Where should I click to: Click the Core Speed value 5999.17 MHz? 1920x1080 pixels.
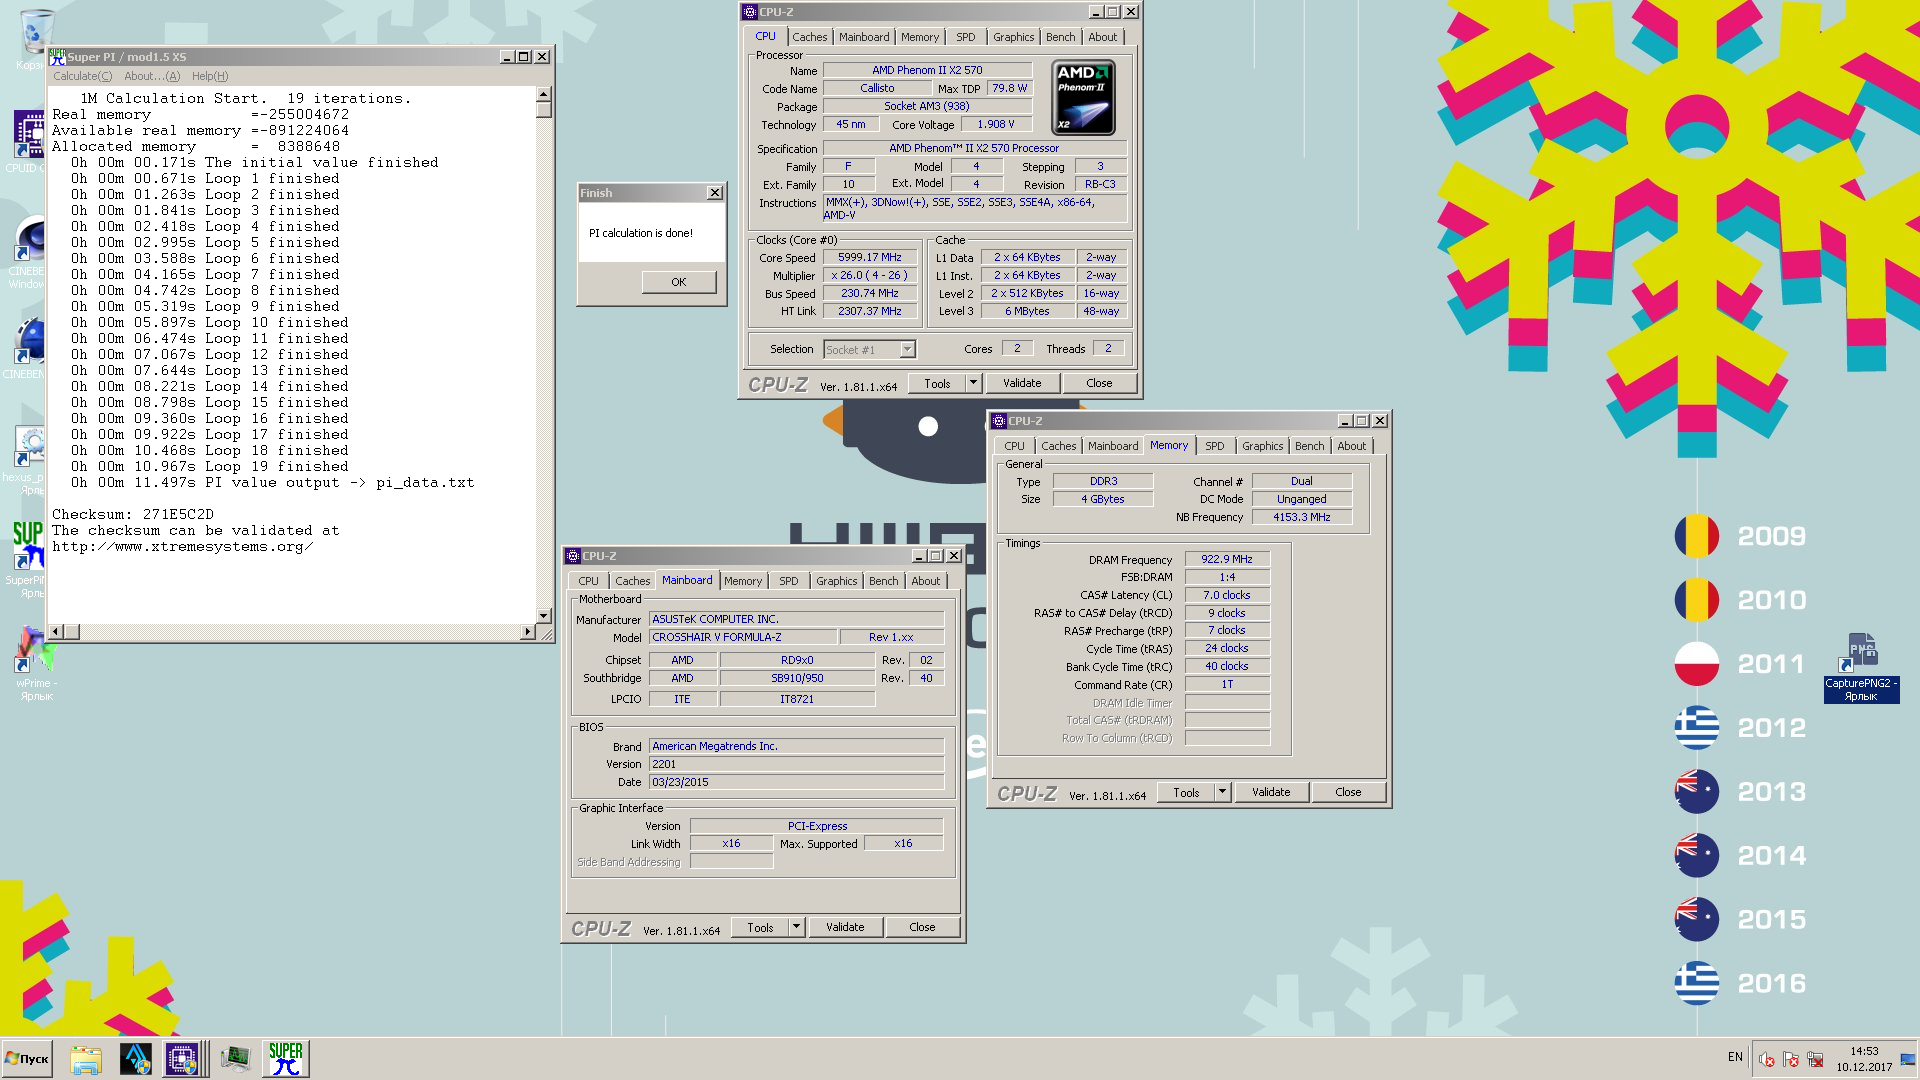tap(870, 257)
